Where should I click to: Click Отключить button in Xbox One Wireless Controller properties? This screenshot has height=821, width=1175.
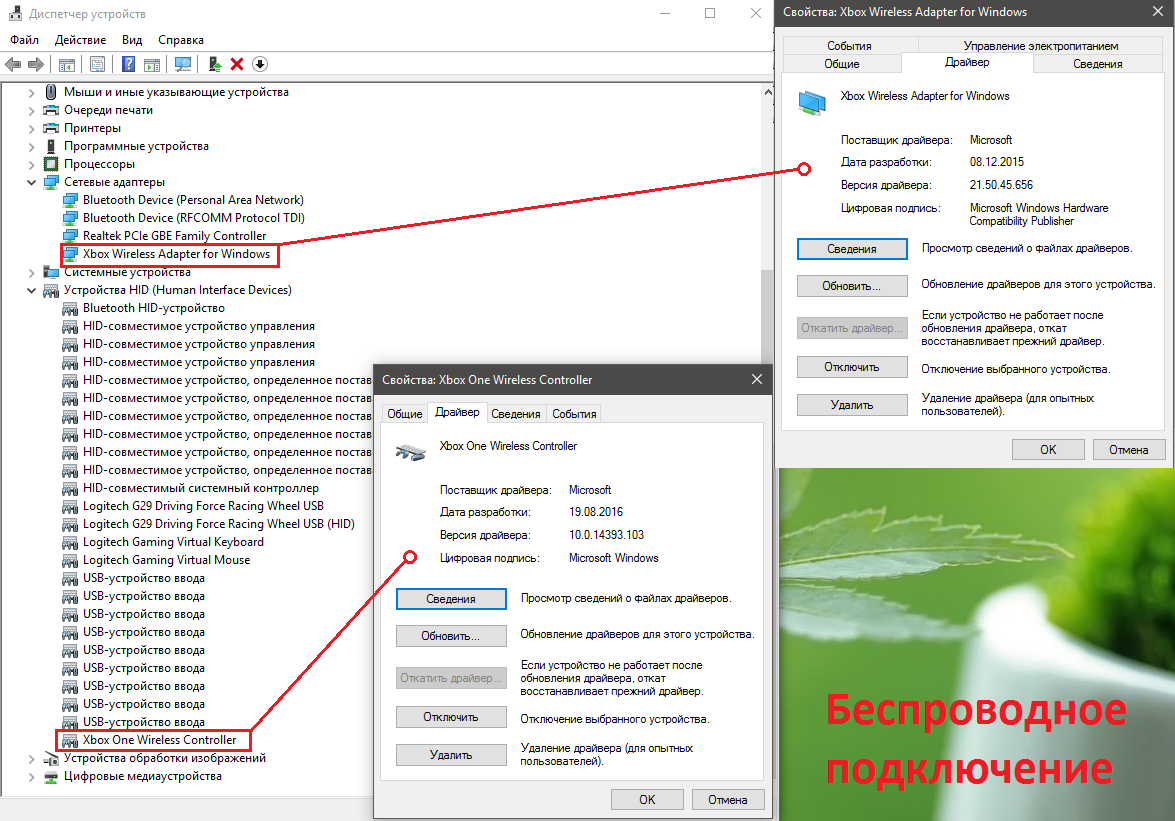[451, 717]
